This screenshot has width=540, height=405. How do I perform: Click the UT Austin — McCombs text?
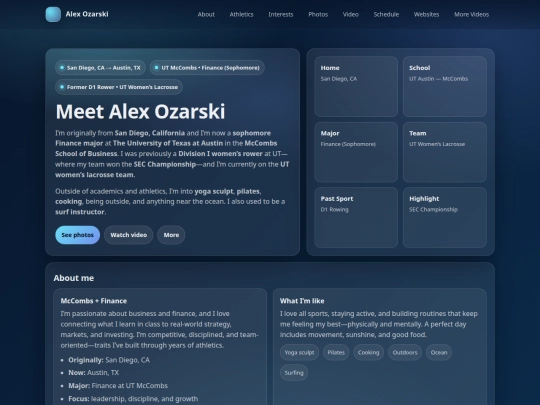[438, 79]
